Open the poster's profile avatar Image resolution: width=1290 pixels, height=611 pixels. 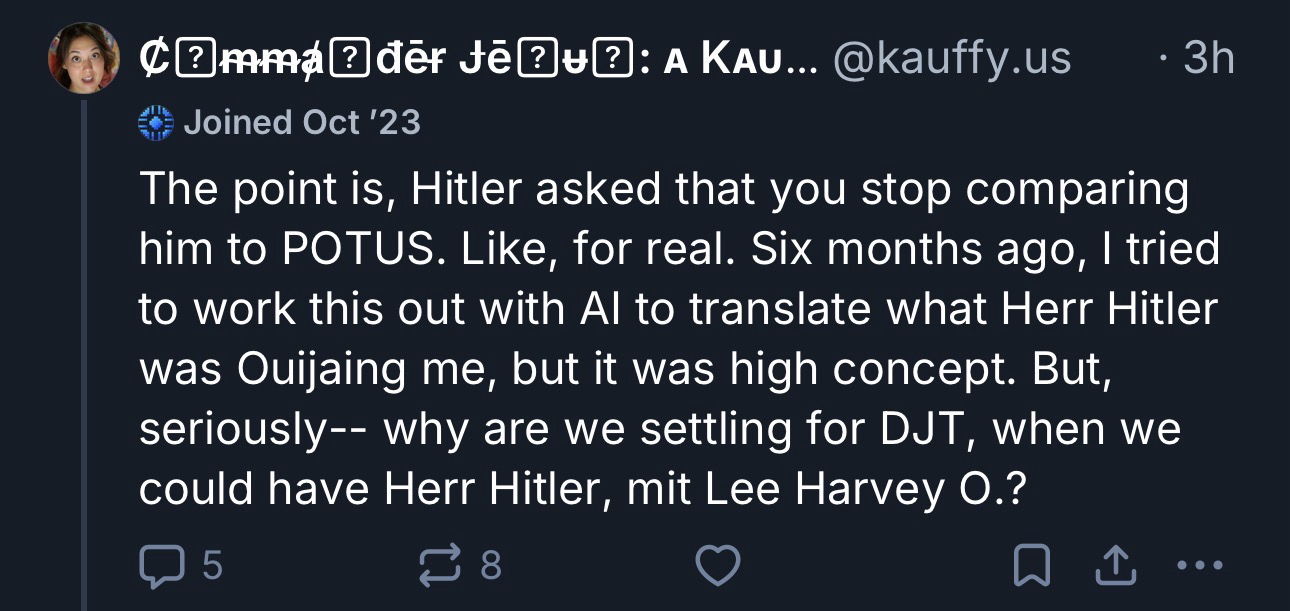84,58
